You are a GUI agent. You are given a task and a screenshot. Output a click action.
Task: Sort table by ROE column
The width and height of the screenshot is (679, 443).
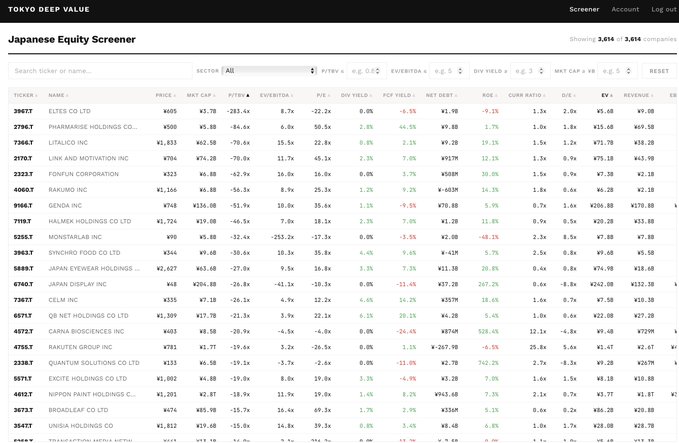pyautogui.click(x=490, y=95)
